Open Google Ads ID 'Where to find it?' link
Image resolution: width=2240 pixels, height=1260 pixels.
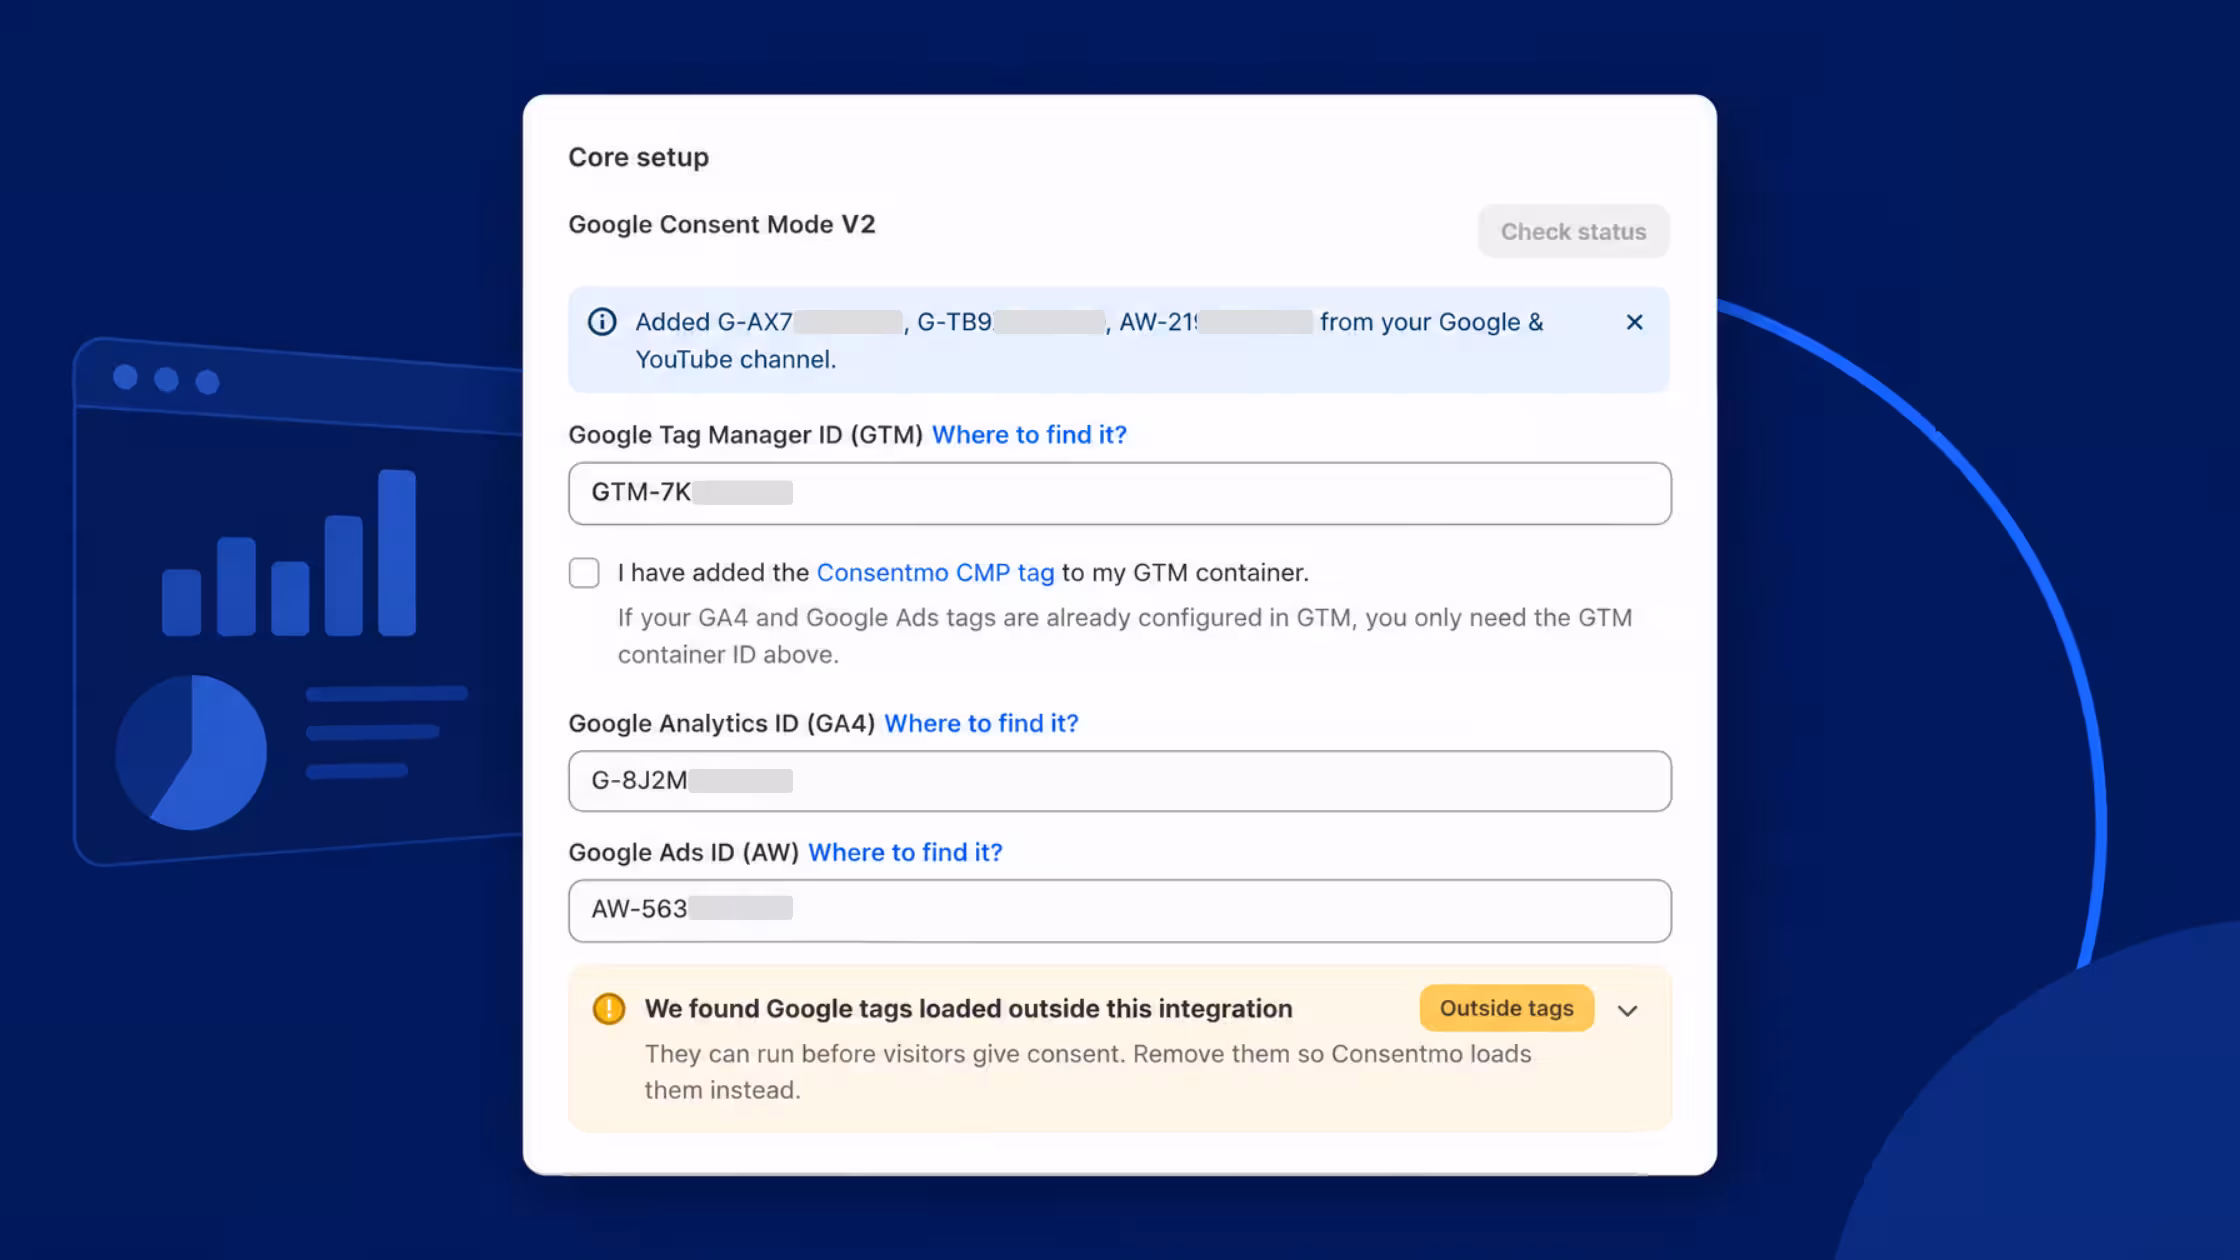[x=905, y=852]
